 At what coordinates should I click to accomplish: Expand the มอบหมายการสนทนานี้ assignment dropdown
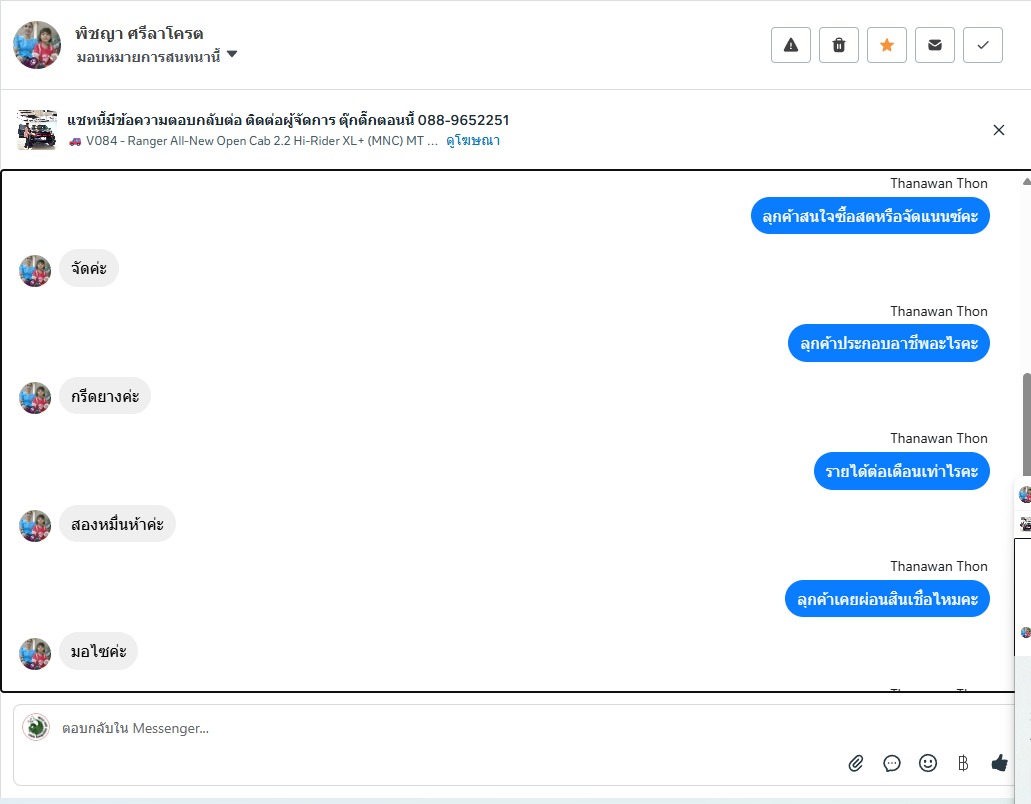click(x=232, y=55)
